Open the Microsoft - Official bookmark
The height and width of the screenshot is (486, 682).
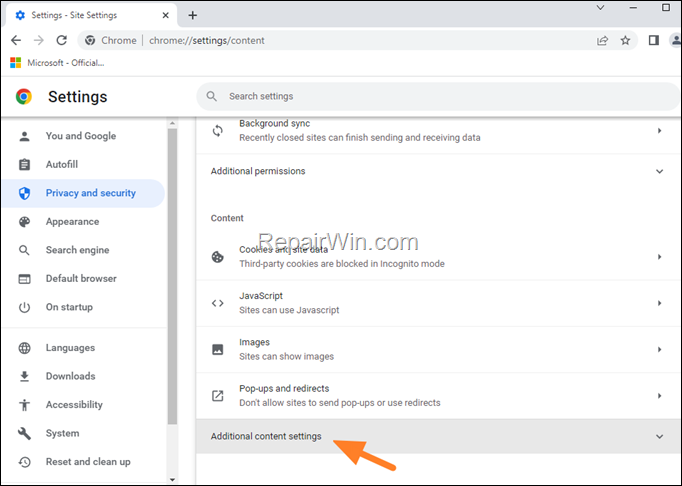coord(57,63)
